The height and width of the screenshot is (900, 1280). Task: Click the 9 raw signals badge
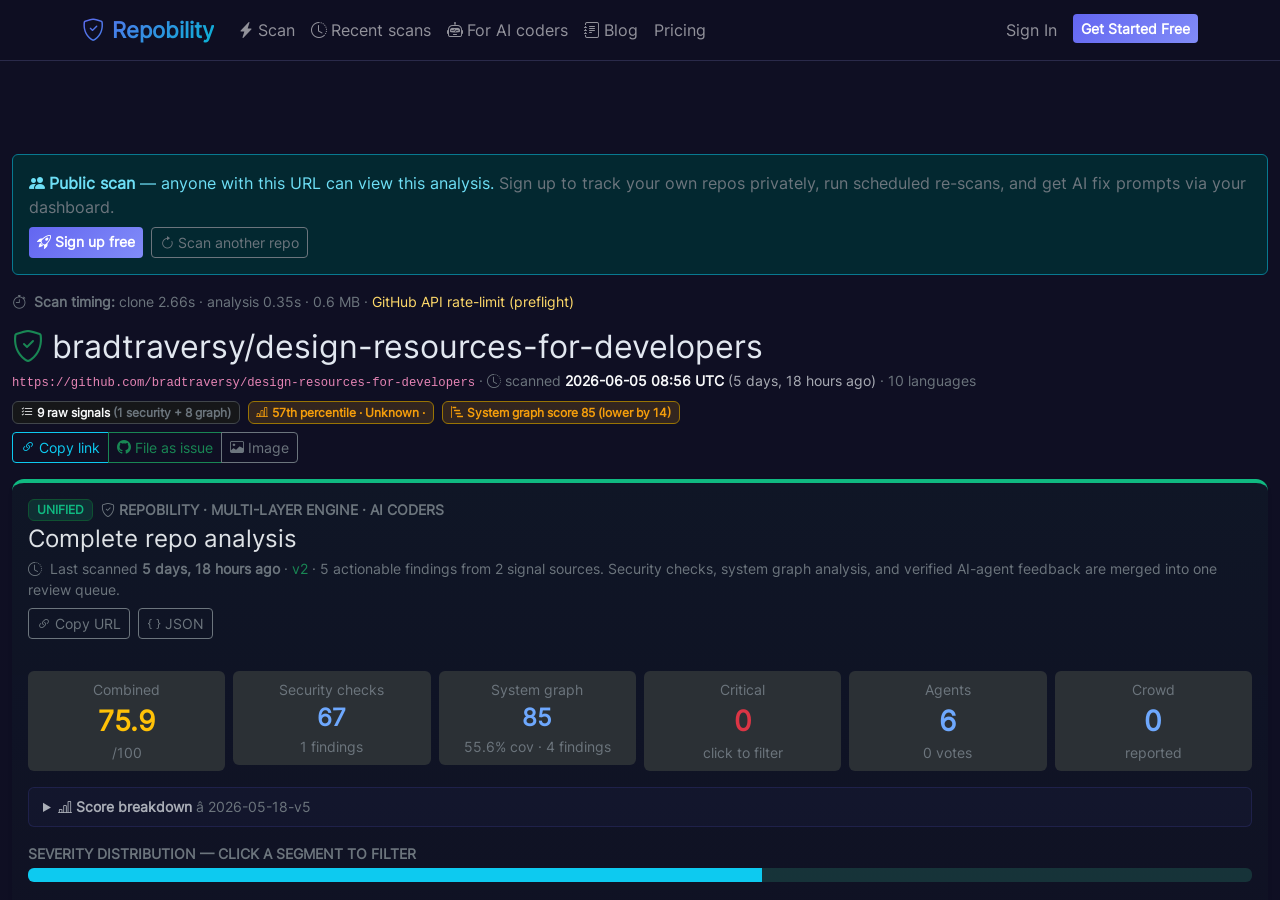point(126,412)
